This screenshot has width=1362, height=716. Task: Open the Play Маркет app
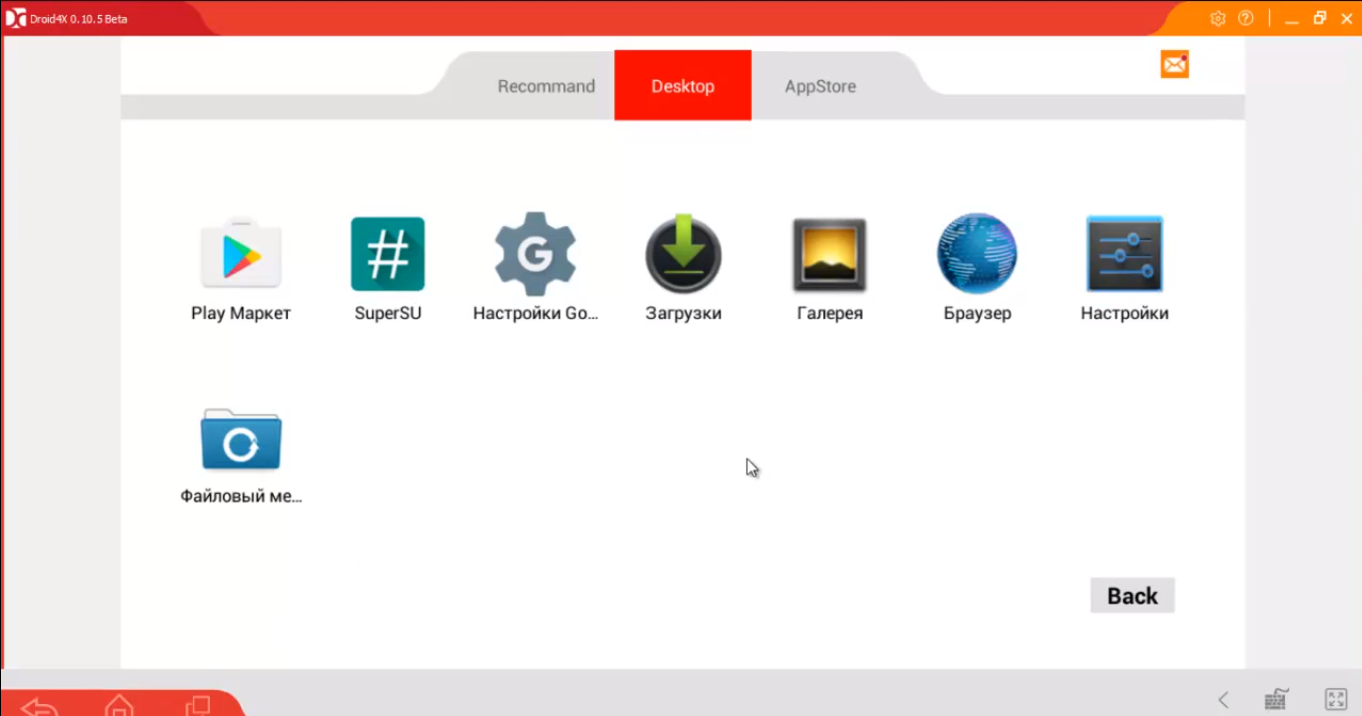pos(240,256)
